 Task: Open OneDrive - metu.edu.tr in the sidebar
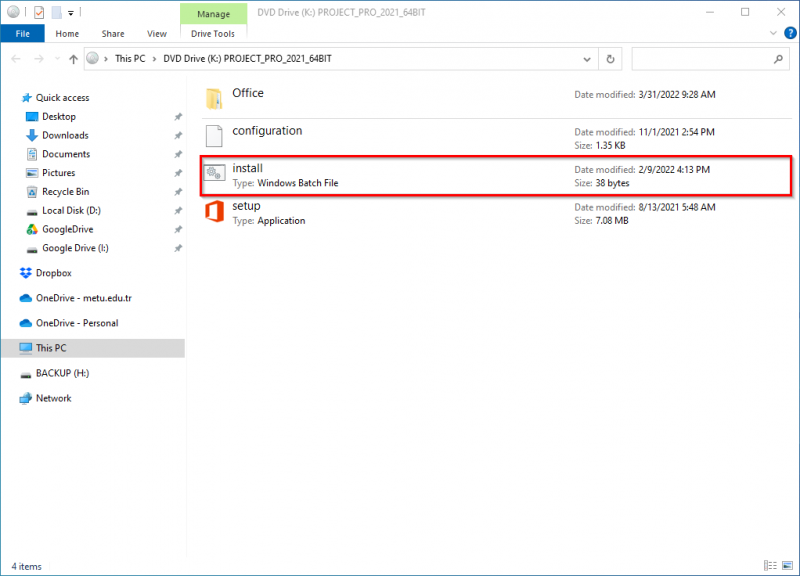[x=84, y=298]
